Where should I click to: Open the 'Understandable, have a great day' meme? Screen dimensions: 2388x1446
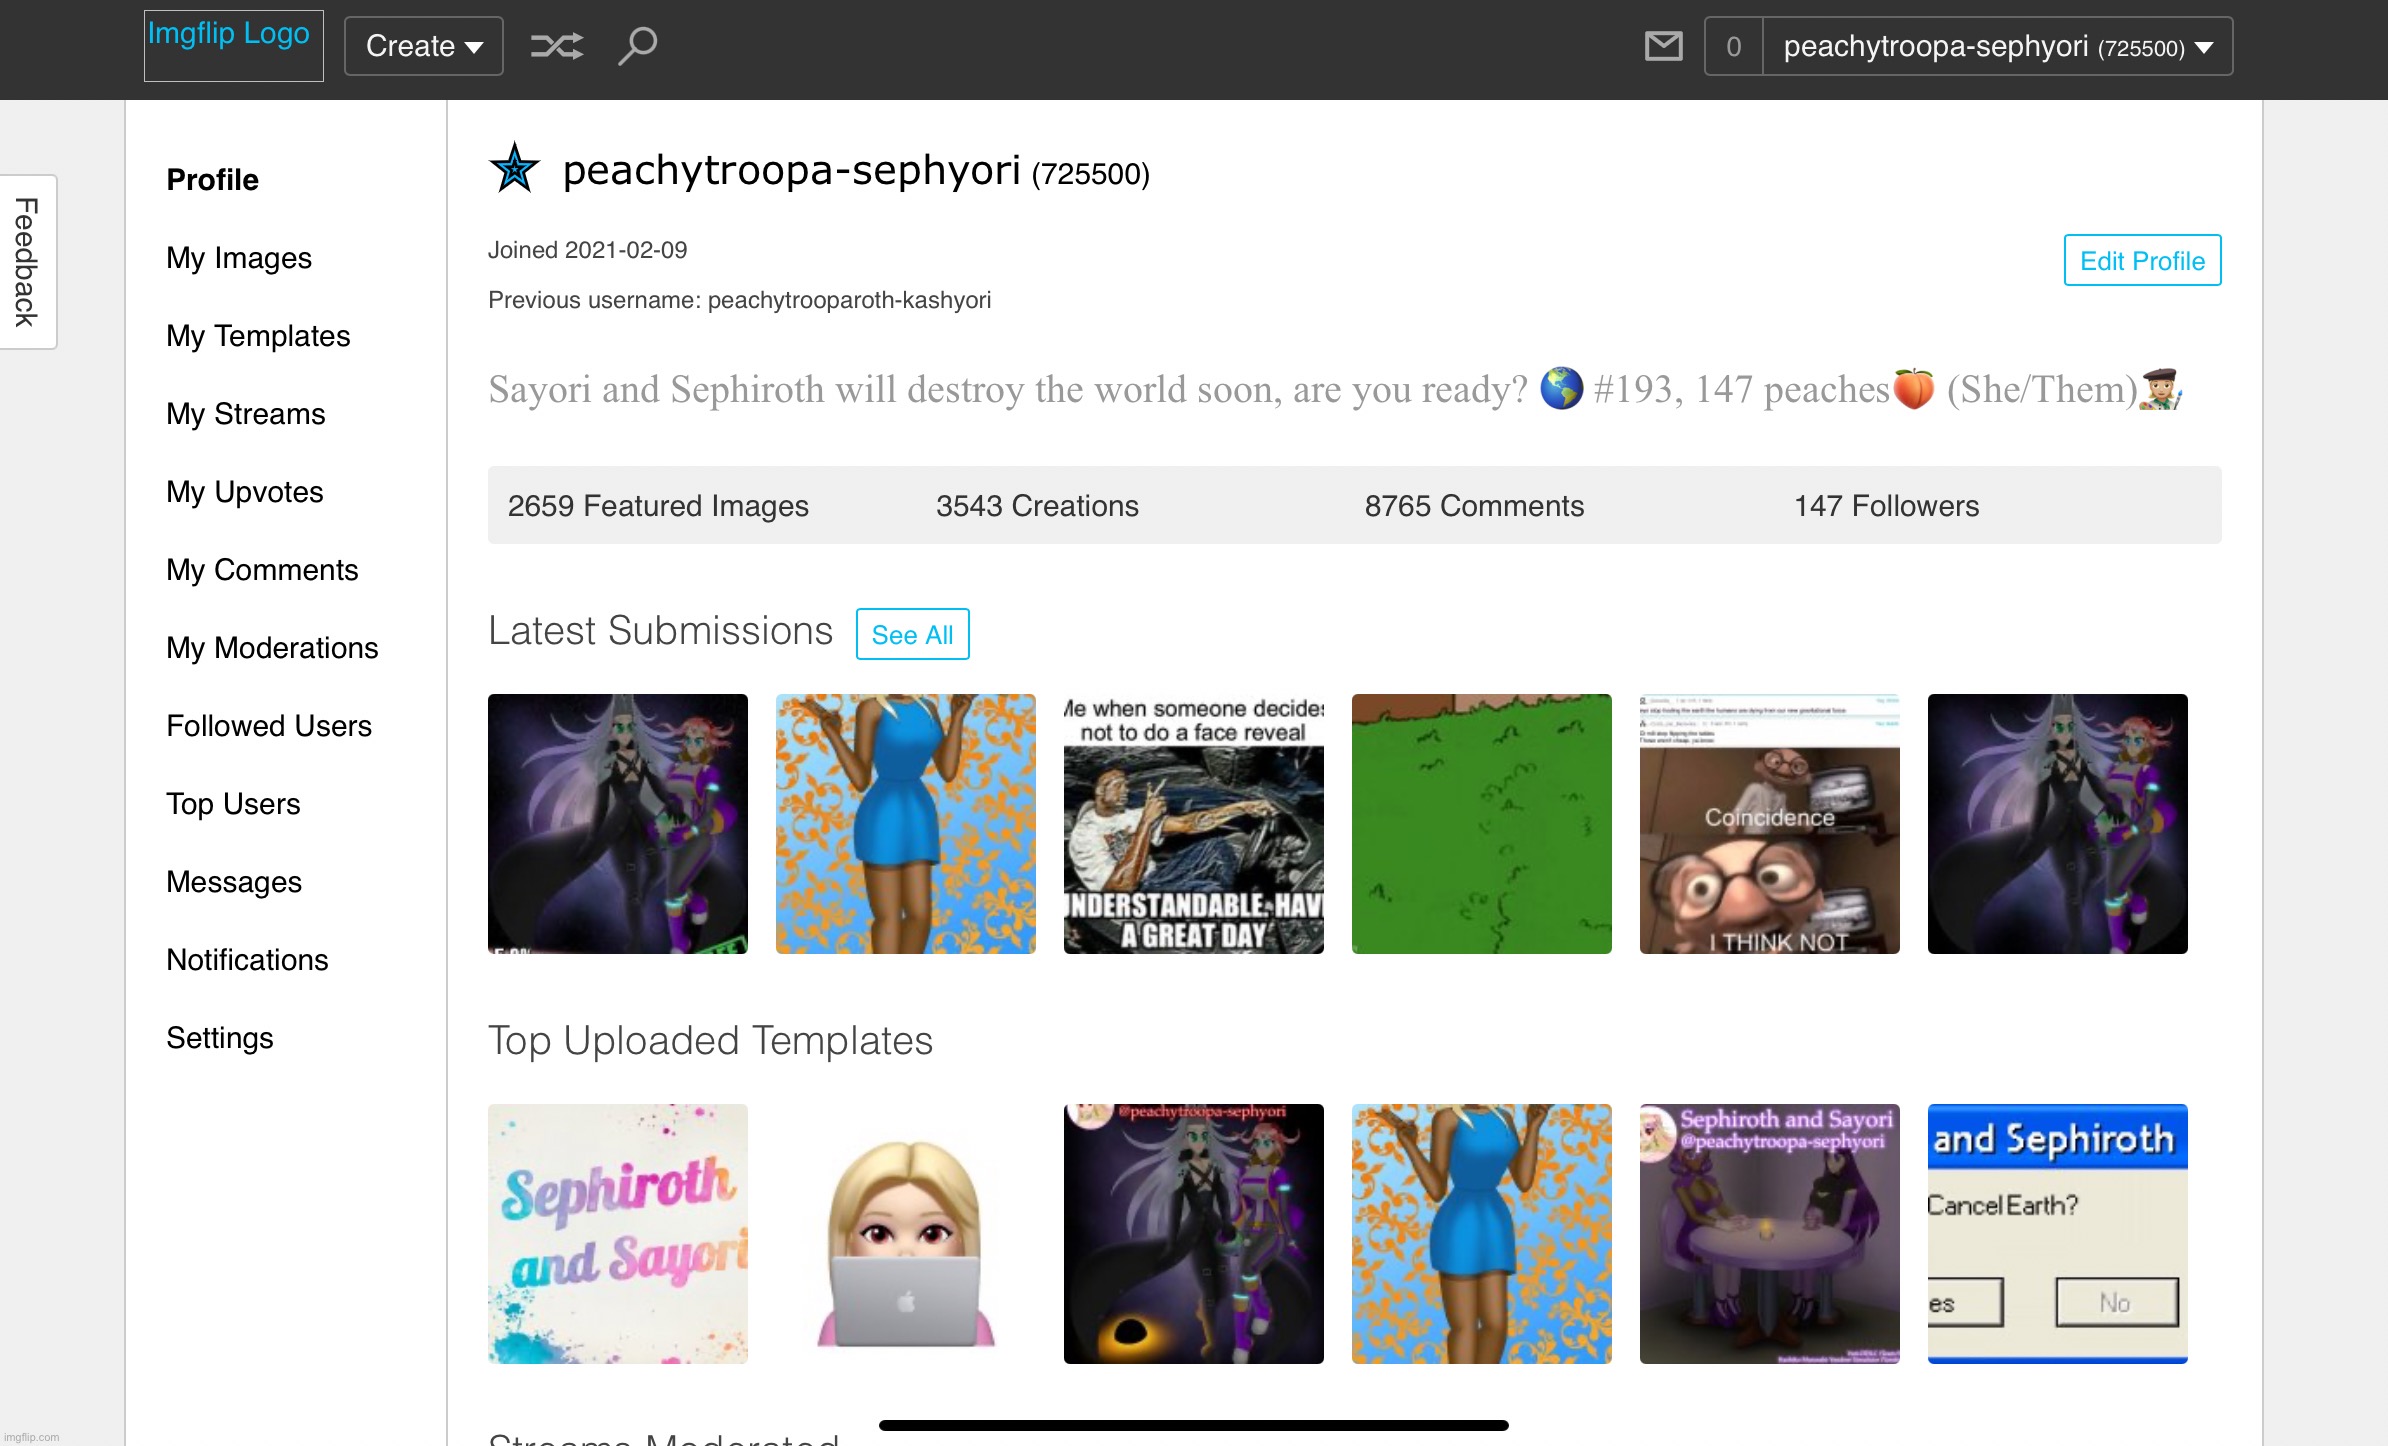[x=1194, y=824]
